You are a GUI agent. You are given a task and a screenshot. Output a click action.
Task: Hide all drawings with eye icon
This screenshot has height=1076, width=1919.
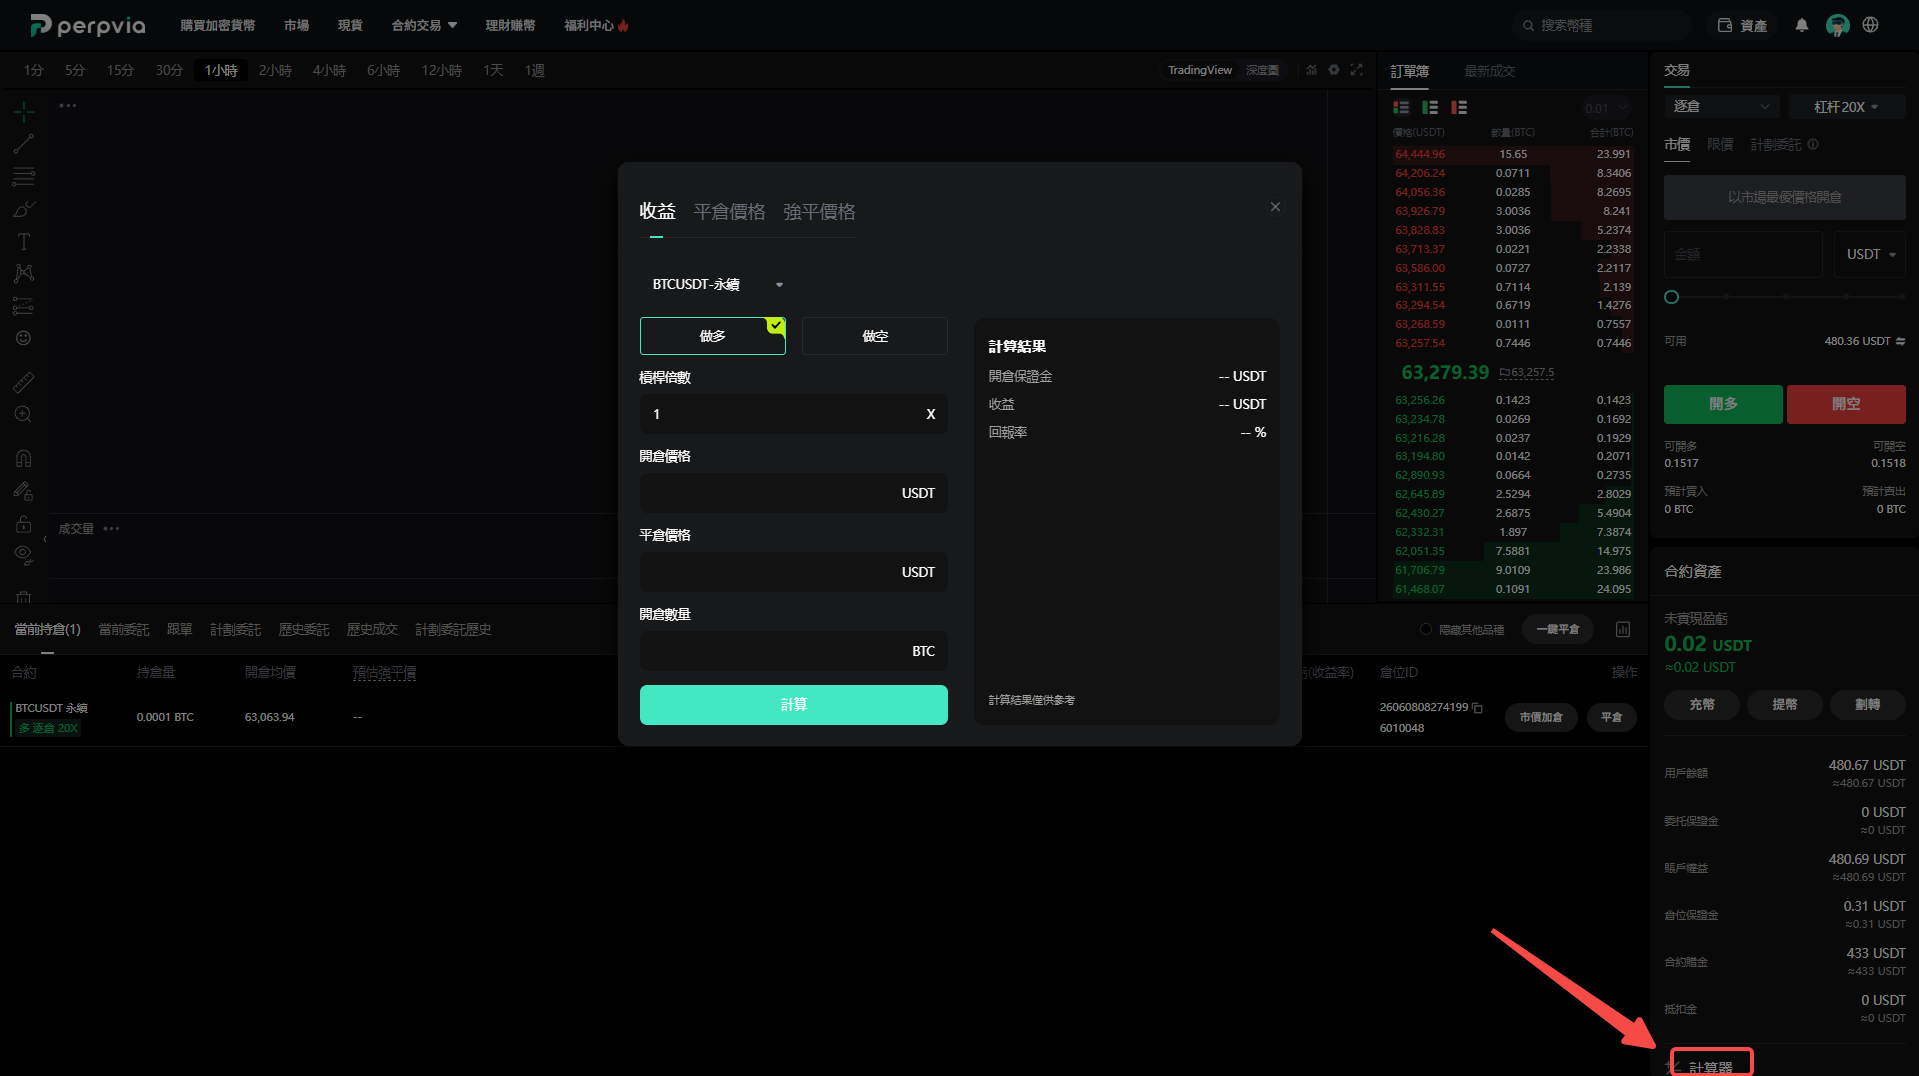tap(24, 555)
